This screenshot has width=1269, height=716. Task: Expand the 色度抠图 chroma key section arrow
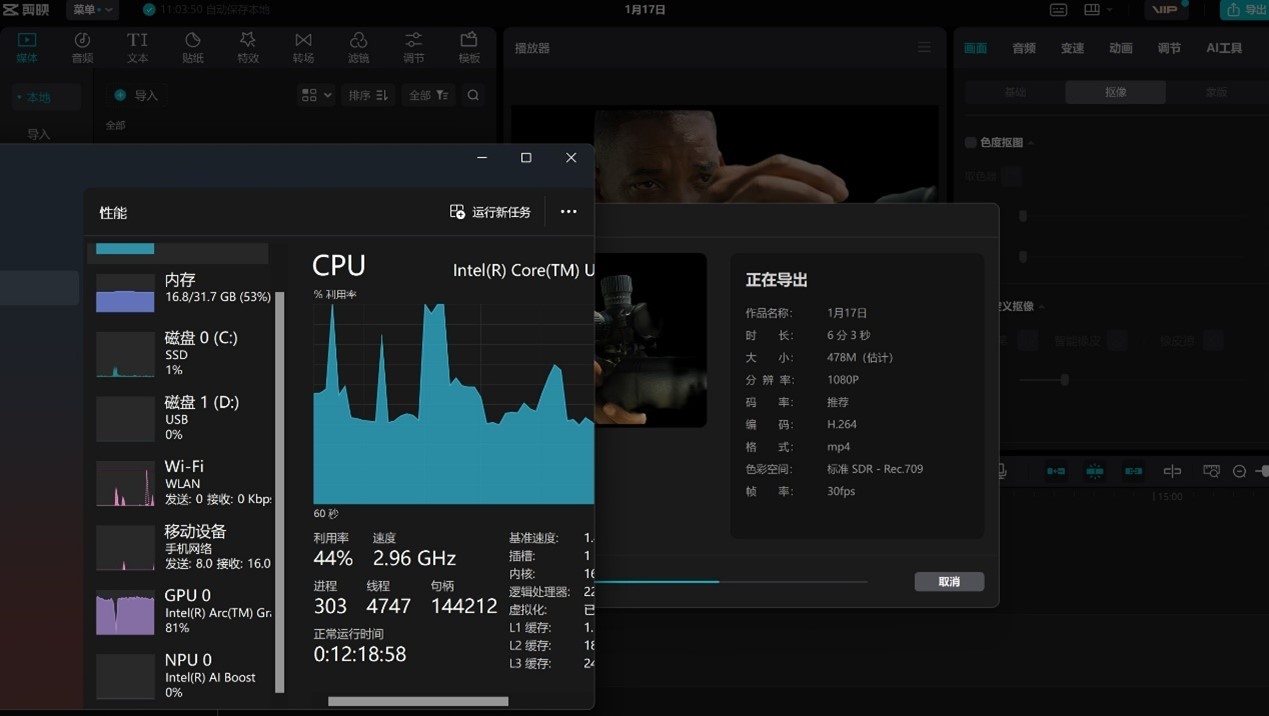point(1031,143)
